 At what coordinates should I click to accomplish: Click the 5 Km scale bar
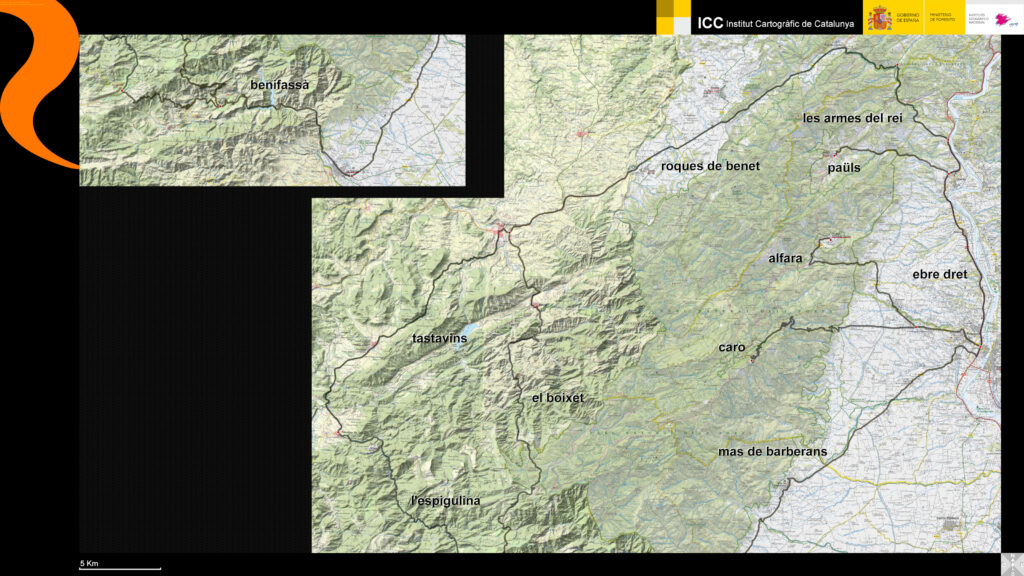120,566
